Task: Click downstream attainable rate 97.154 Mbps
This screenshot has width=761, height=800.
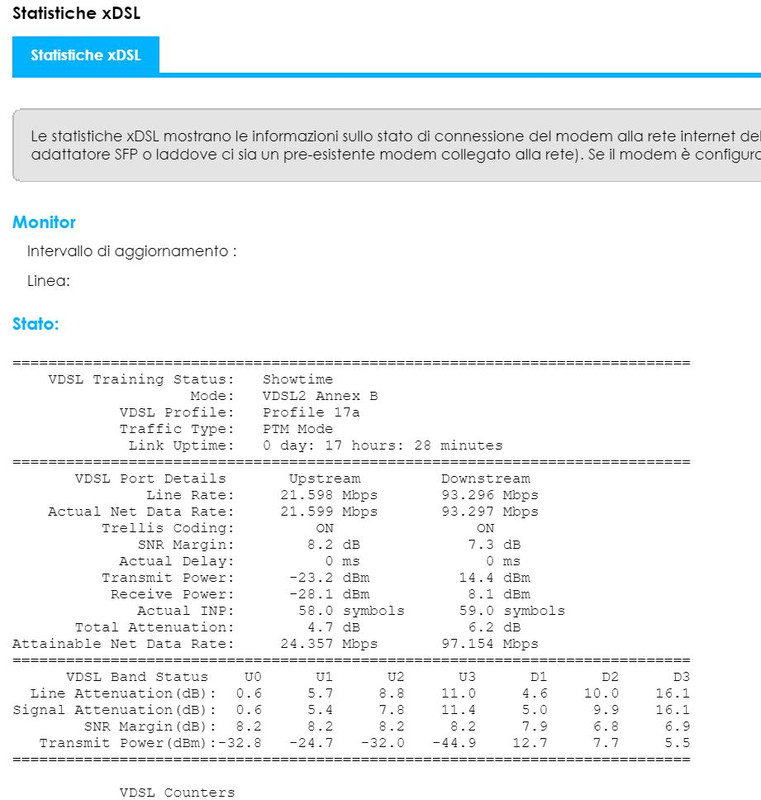Action: [490, 643]
